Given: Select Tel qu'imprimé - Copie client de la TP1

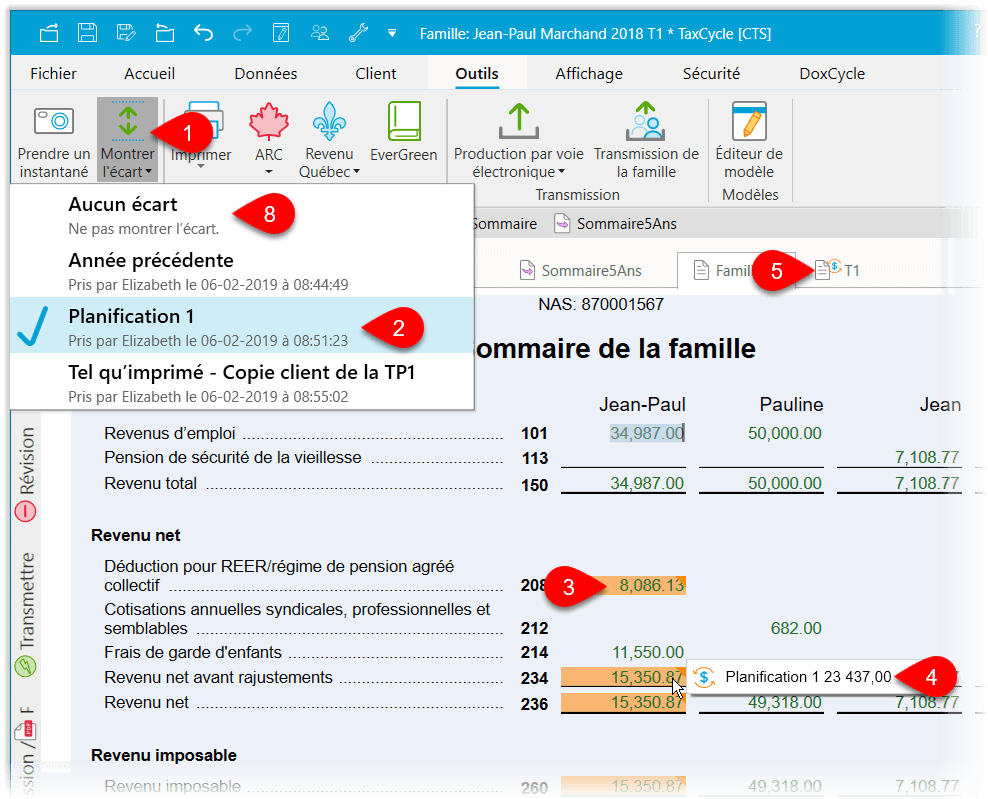Looking at the screenshot, I should click(x=242, y=382).
